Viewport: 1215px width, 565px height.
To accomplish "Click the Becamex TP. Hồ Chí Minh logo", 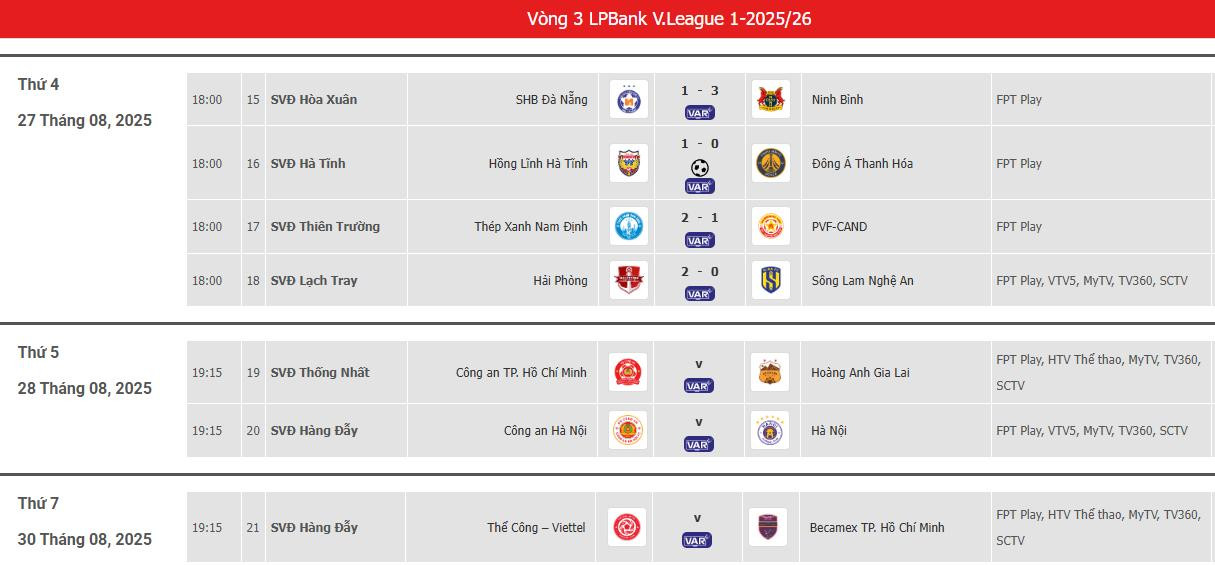I will [x=768, y=527].
